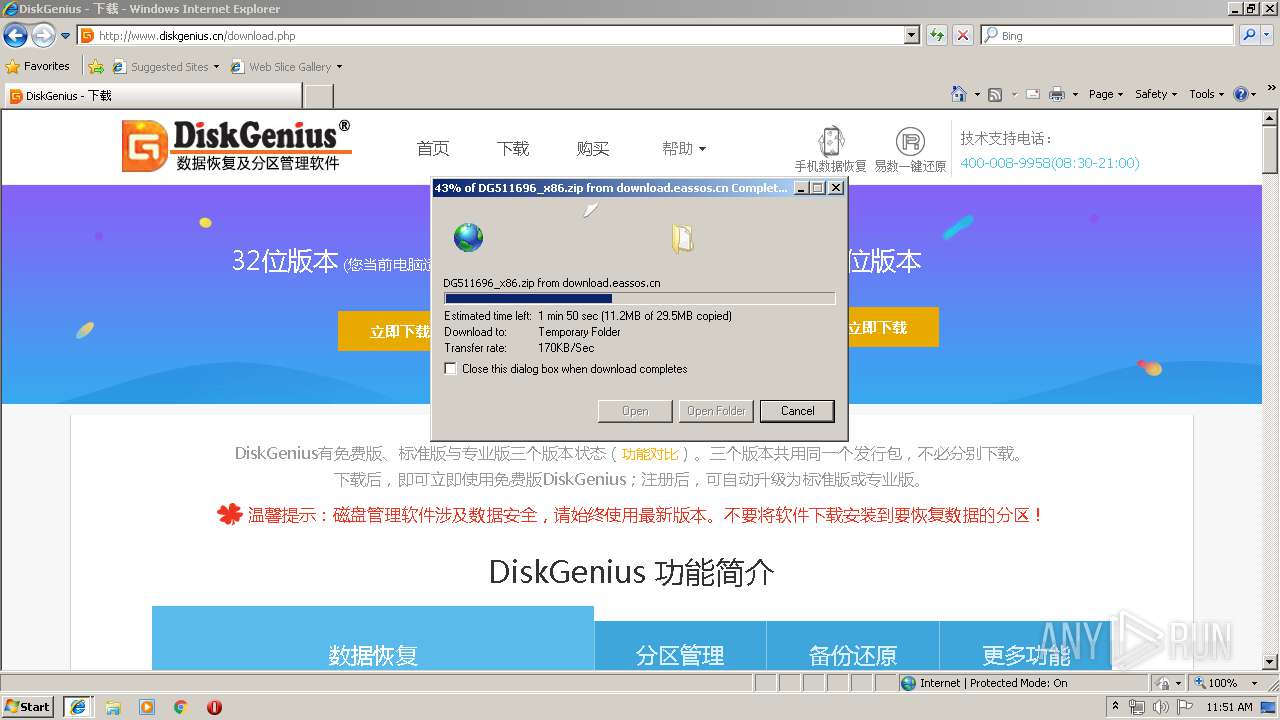
Task: Click the Help question mark icon
Action: pyautogui.click(x=1241, y=94)
